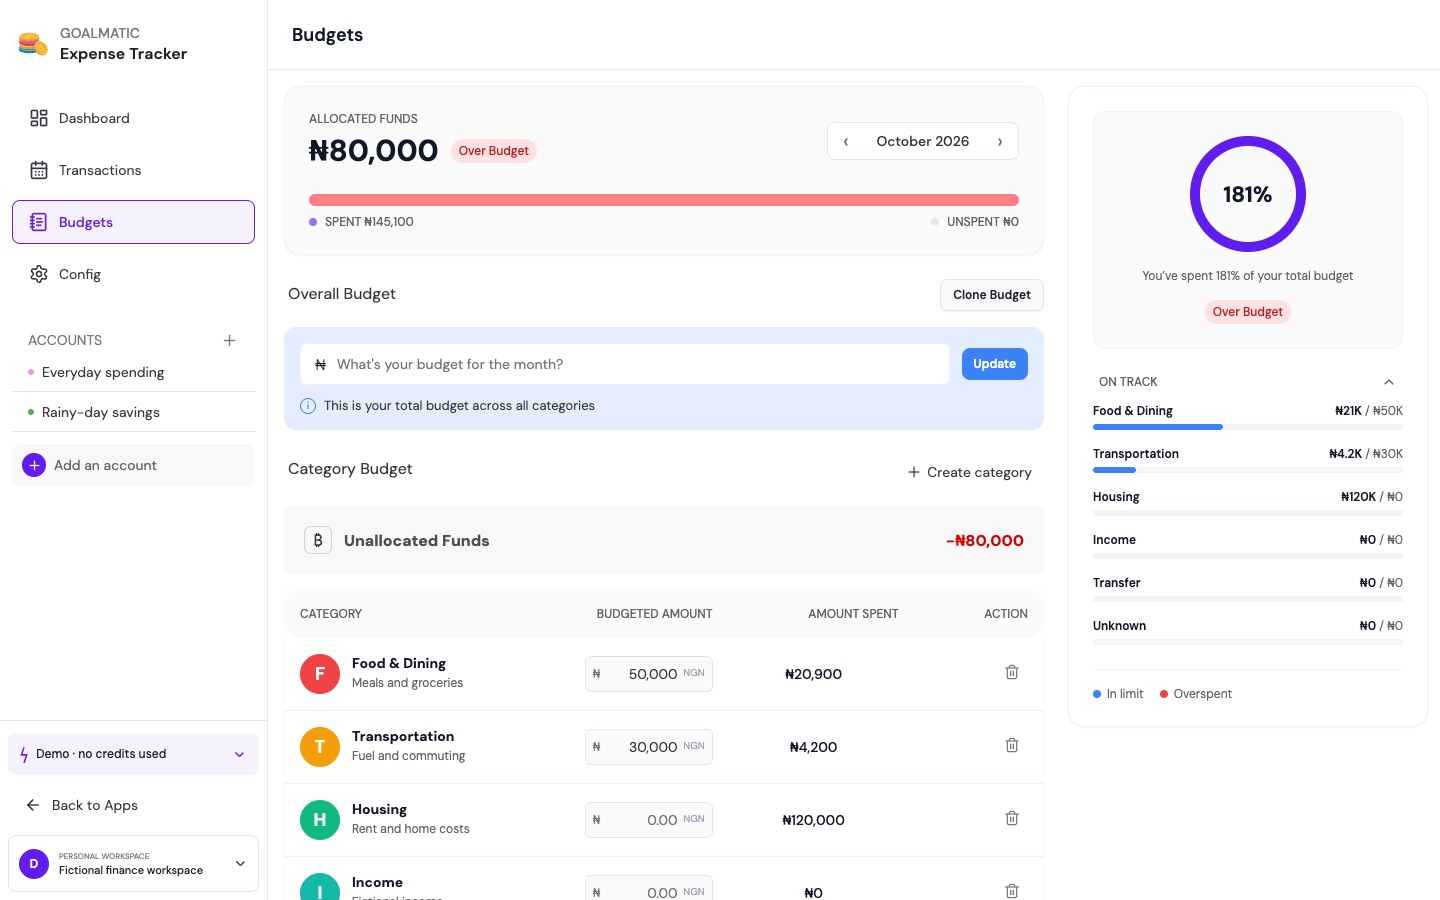The image size is (1440, 900).
Task: Edit the Food & Dining budgeted amount
Action: pyautogui.click(x=649, y=674)
